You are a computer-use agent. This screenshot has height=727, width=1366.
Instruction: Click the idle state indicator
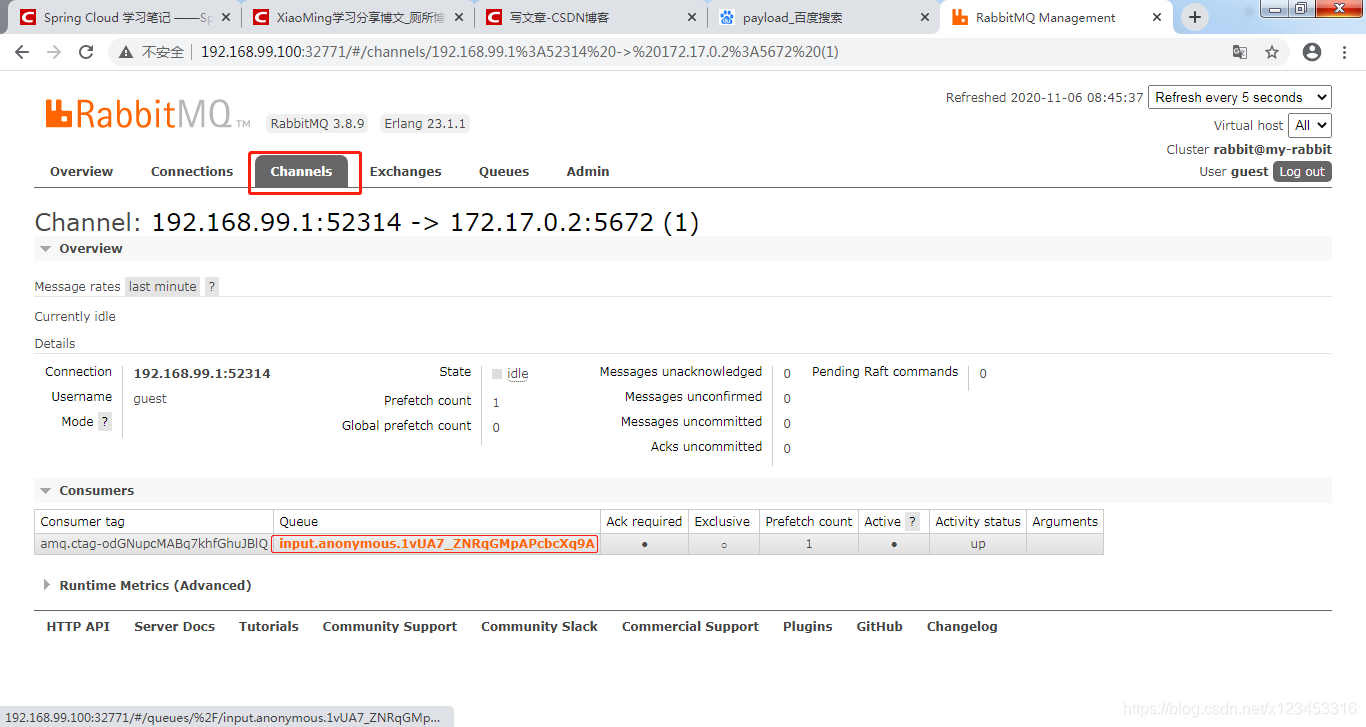[x=510, y=374]
